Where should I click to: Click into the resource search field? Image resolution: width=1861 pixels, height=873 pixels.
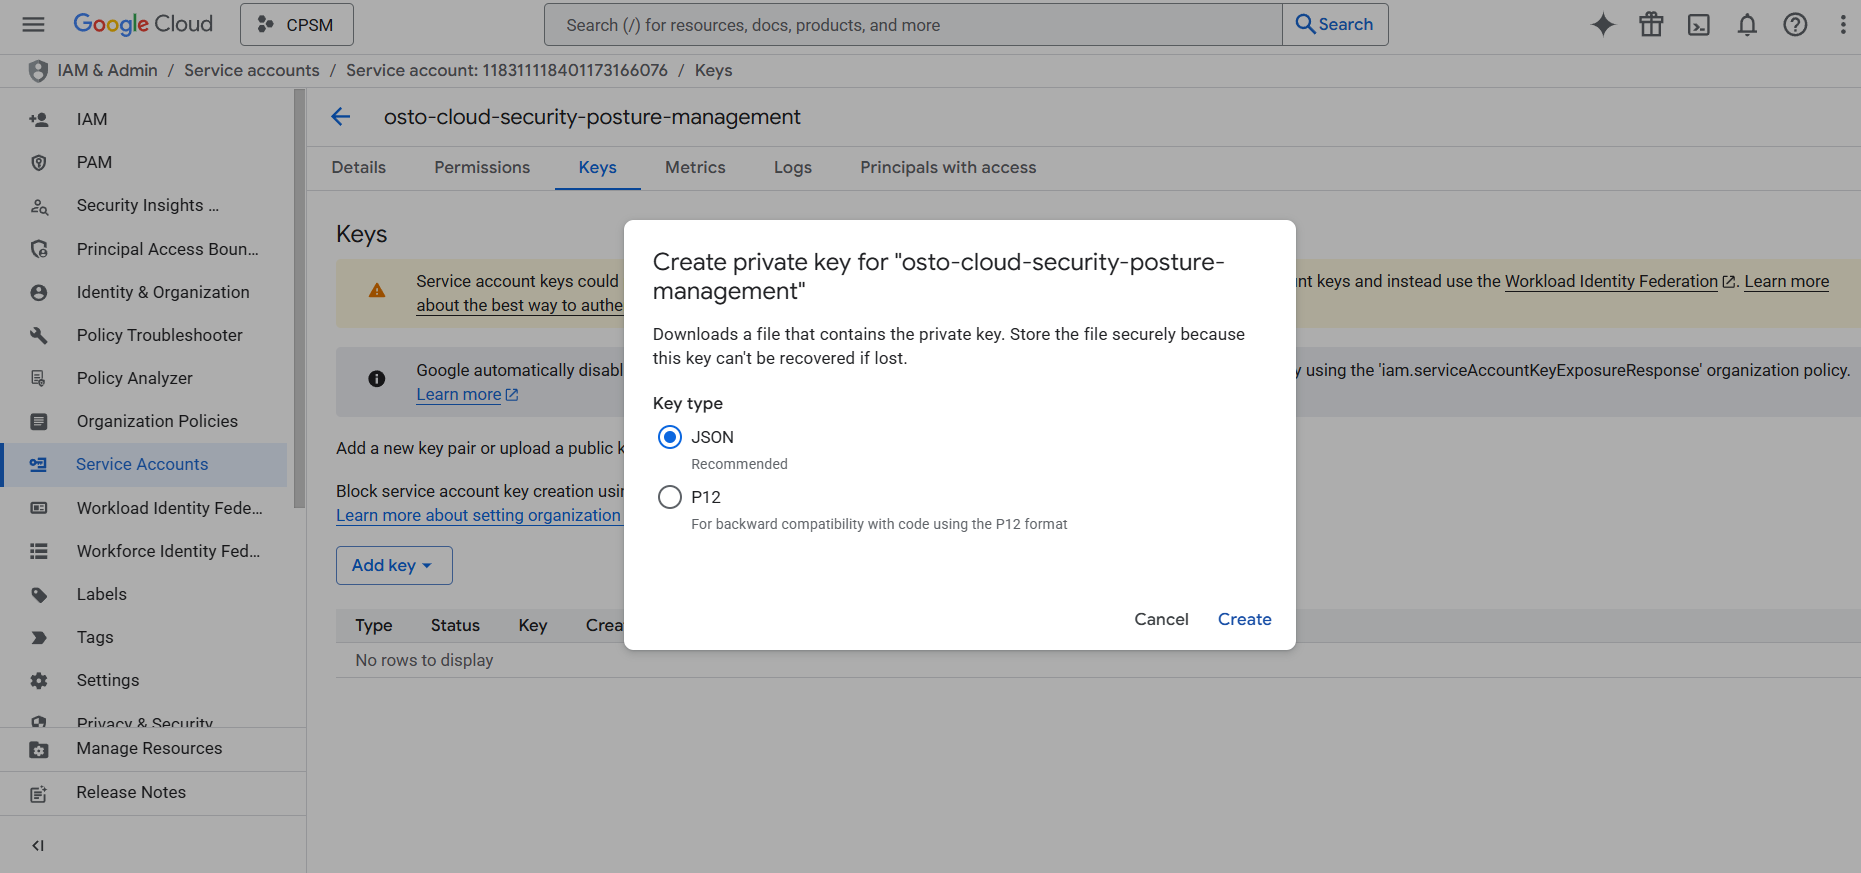(x=912, y=25)
